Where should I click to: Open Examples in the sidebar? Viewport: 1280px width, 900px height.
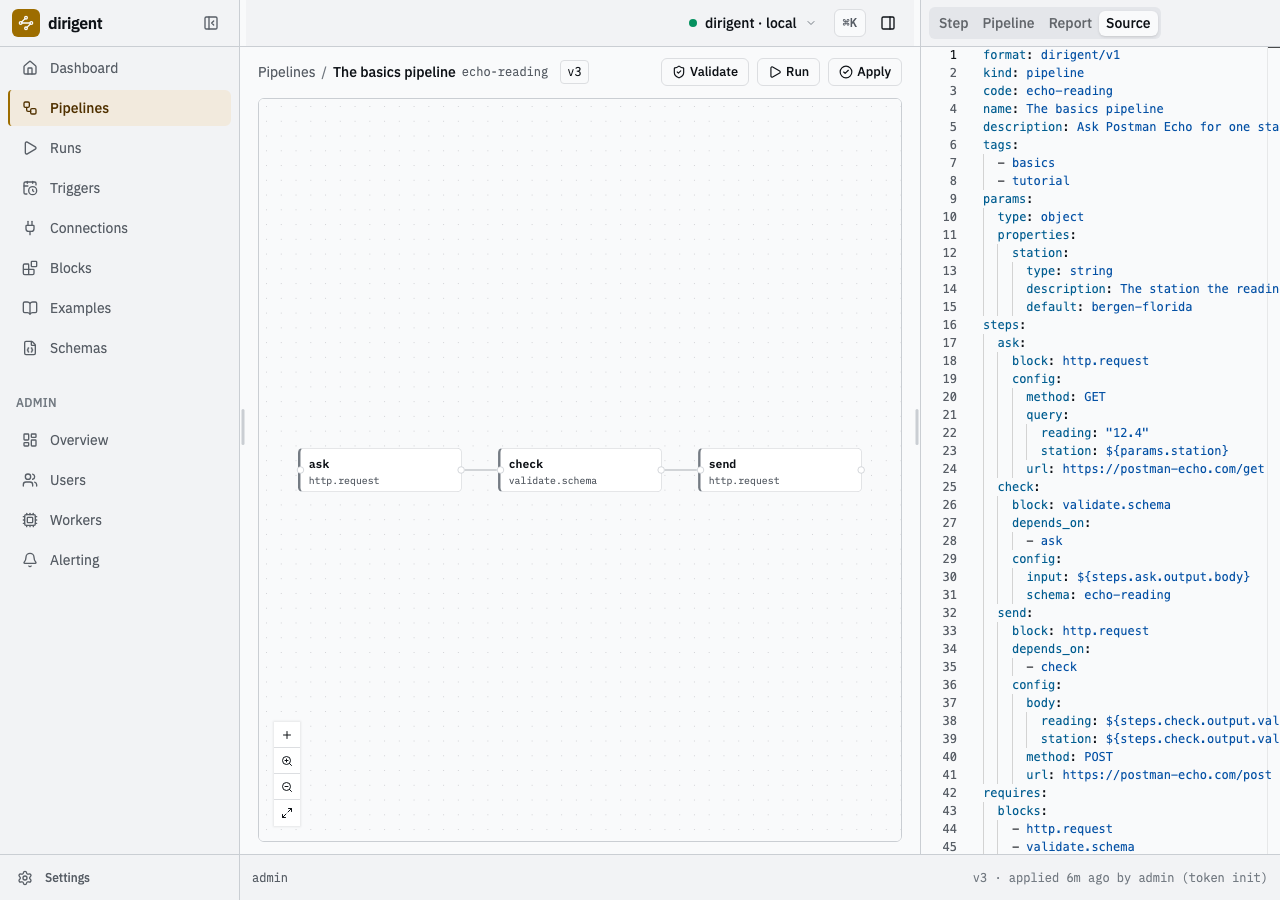(119, 308)
